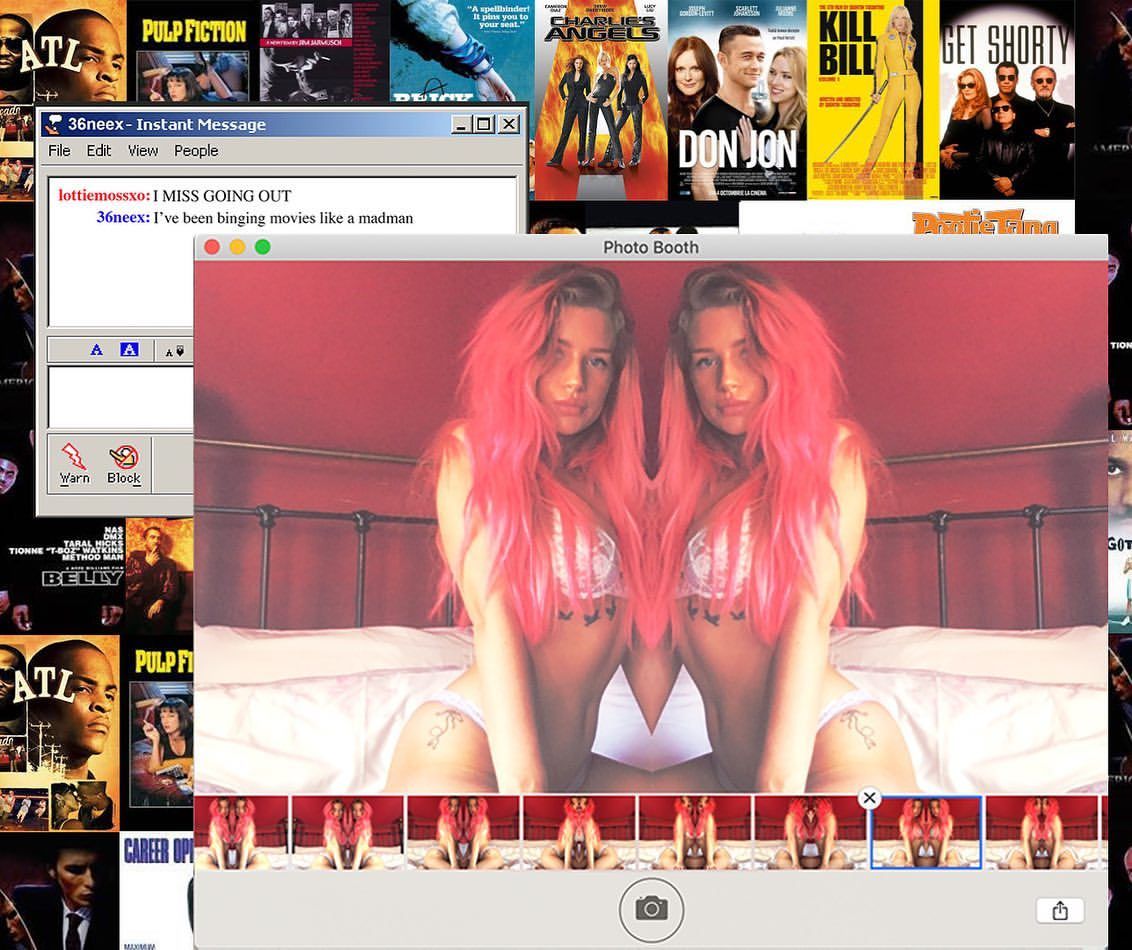Select thumbnail immediately right of the highlighted one

[x=1041, y=833]
